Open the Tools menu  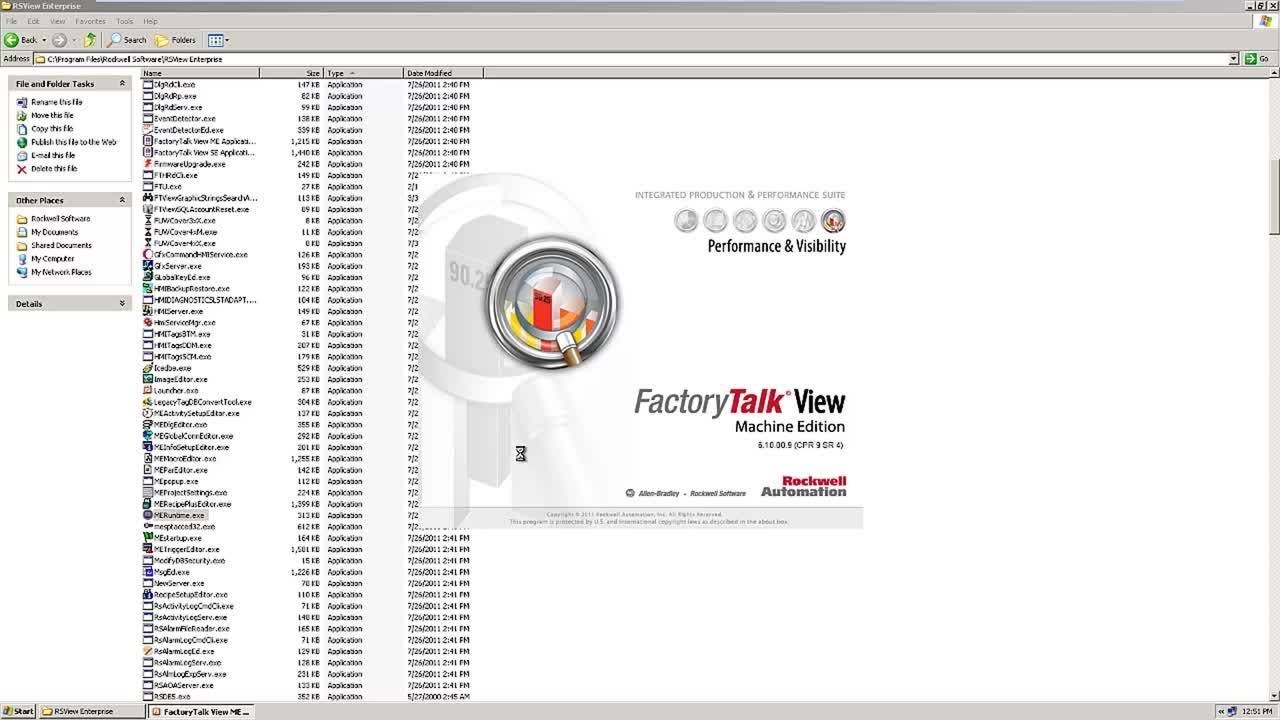coord(124,21)
